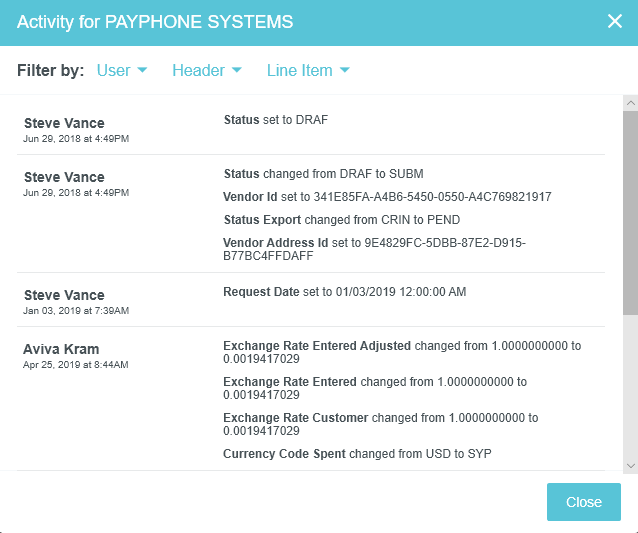Select the Aviva Kram user name
The image size is (638, 533).
coord(60,349)
